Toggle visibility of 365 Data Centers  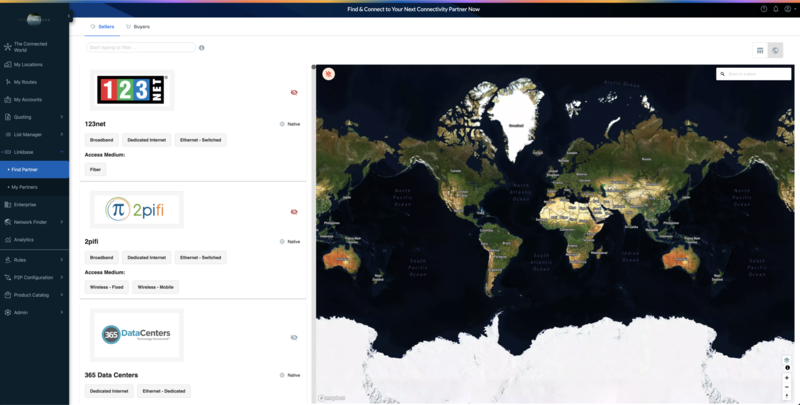click(x=294, y=337)
